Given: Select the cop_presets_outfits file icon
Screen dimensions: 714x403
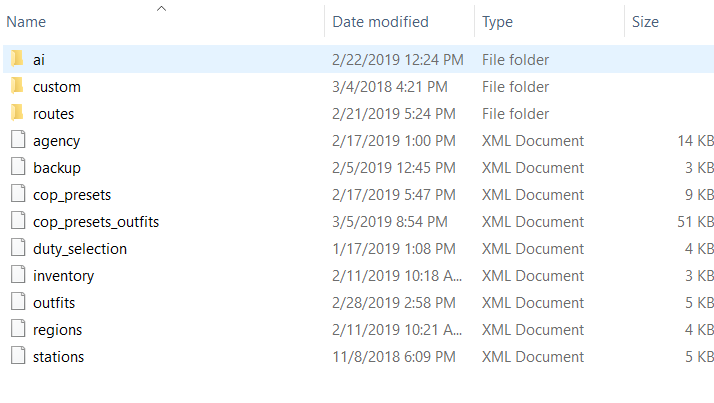Looking at the screenshot, I should [17, 222].
